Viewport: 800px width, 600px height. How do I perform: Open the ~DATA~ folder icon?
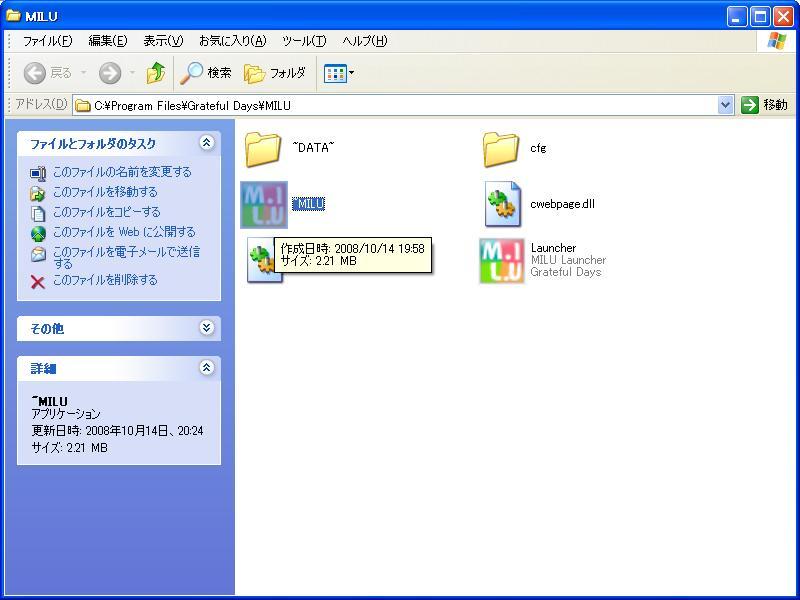pos(264,149)
